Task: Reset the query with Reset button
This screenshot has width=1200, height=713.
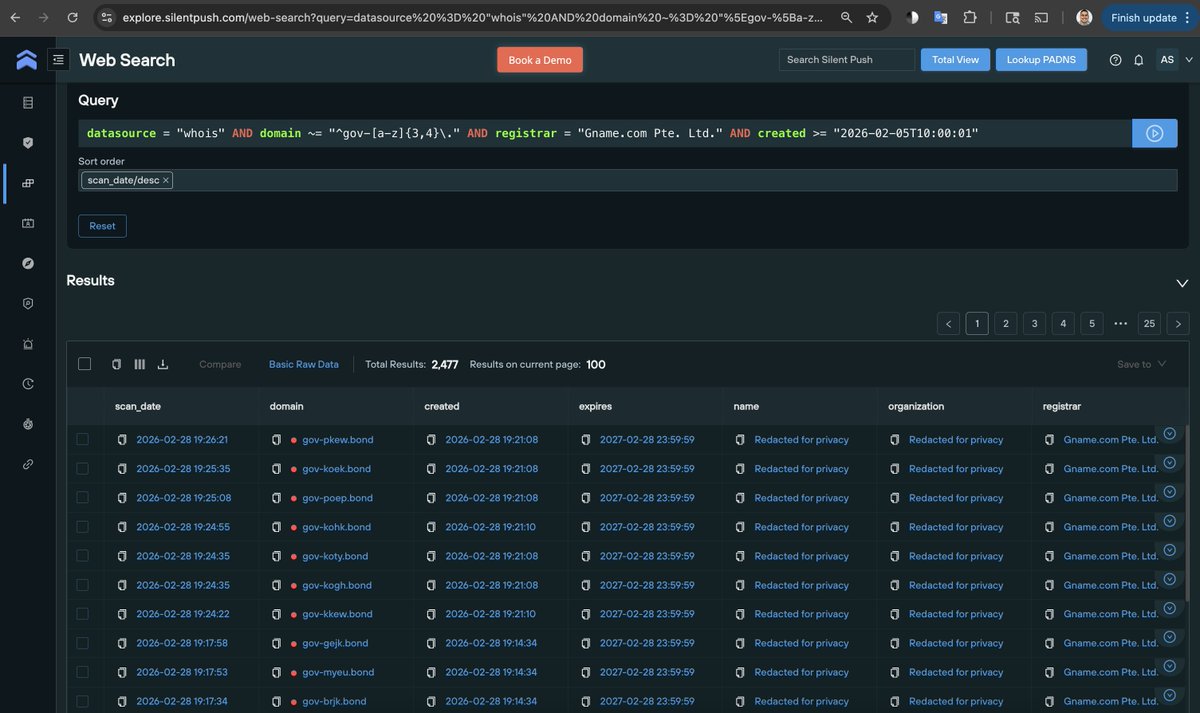Action: click(x=102, y=226)
